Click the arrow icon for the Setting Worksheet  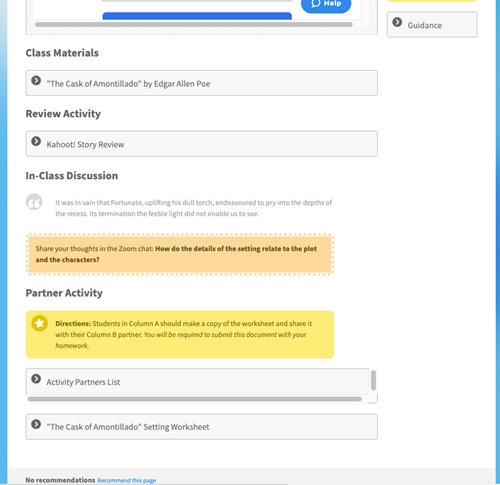pyautogui.click(x=36, y=424)
